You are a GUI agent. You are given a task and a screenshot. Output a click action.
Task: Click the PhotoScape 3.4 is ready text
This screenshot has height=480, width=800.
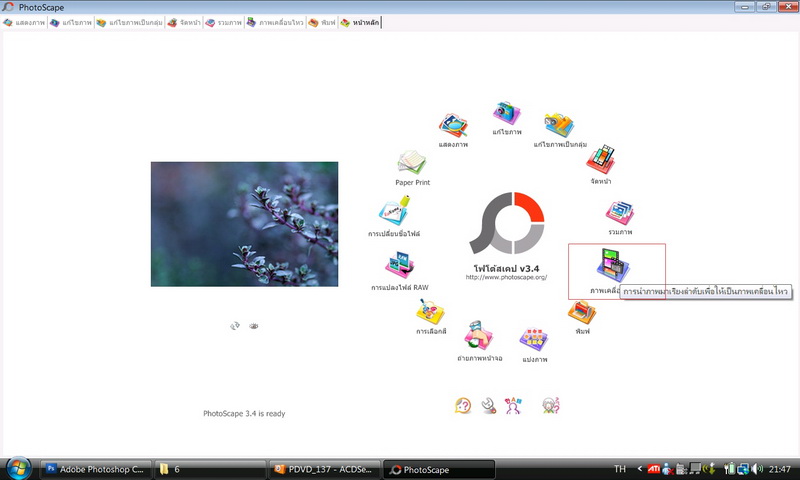[244, 414]
